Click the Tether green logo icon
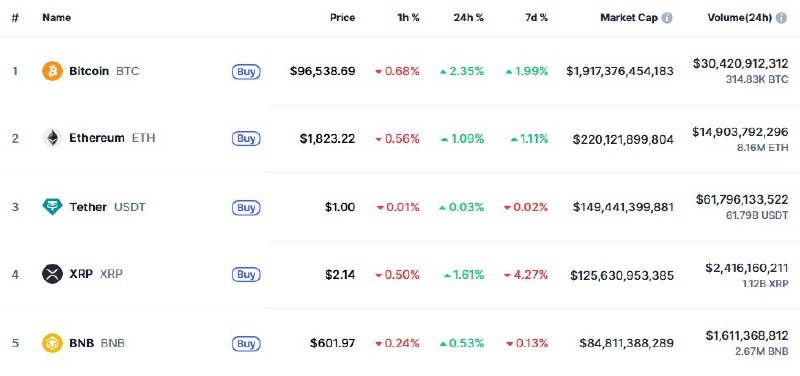The width and height of the screenshot is (800, 376). point(53,207)
